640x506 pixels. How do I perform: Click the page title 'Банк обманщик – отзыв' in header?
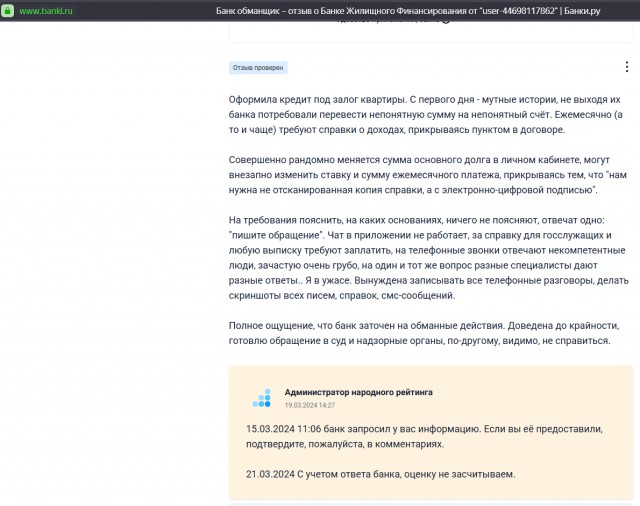tap(408, 11)
